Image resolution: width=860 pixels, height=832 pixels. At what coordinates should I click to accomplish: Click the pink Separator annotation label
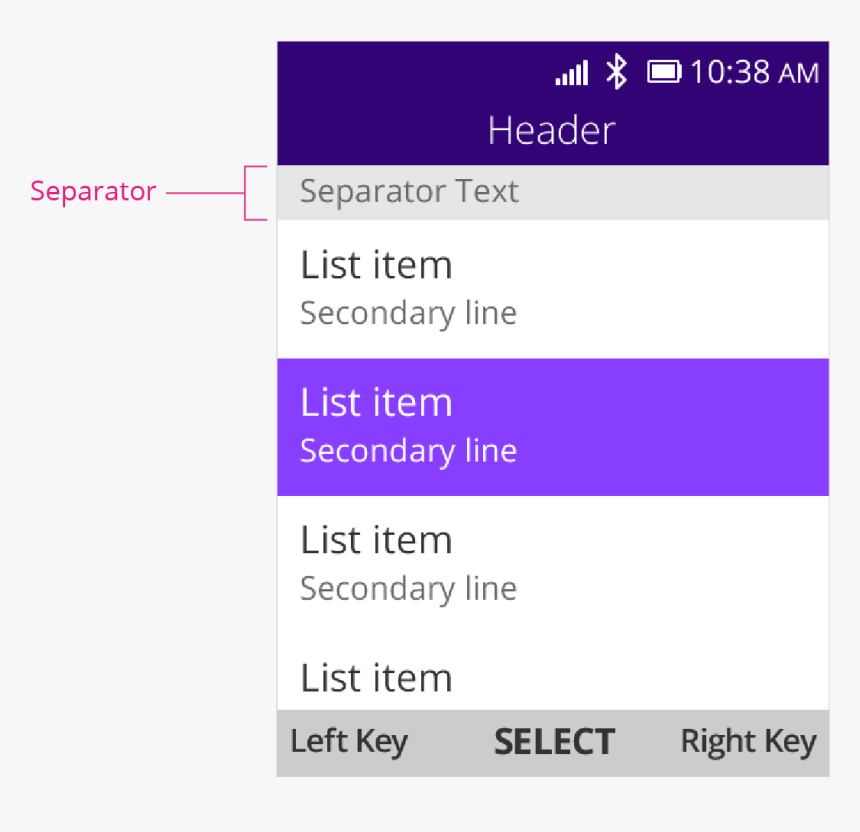click(93, 191)
